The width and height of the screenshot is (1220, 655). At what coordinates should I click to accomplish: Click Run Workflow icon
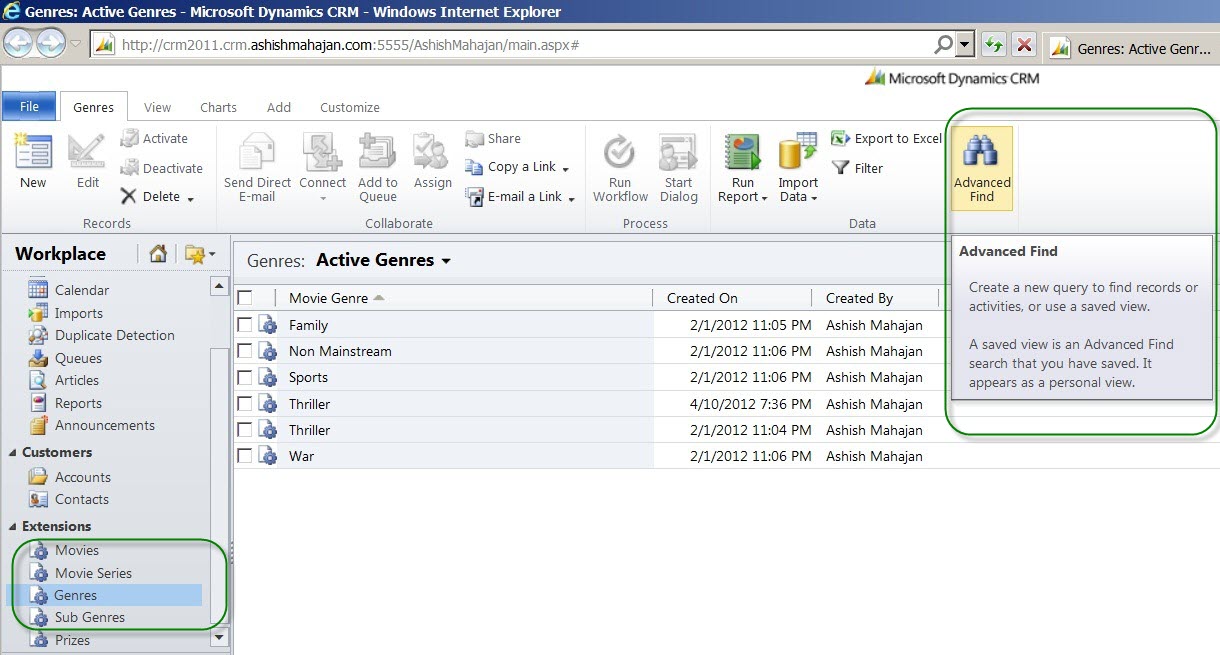tap(619, 152)
